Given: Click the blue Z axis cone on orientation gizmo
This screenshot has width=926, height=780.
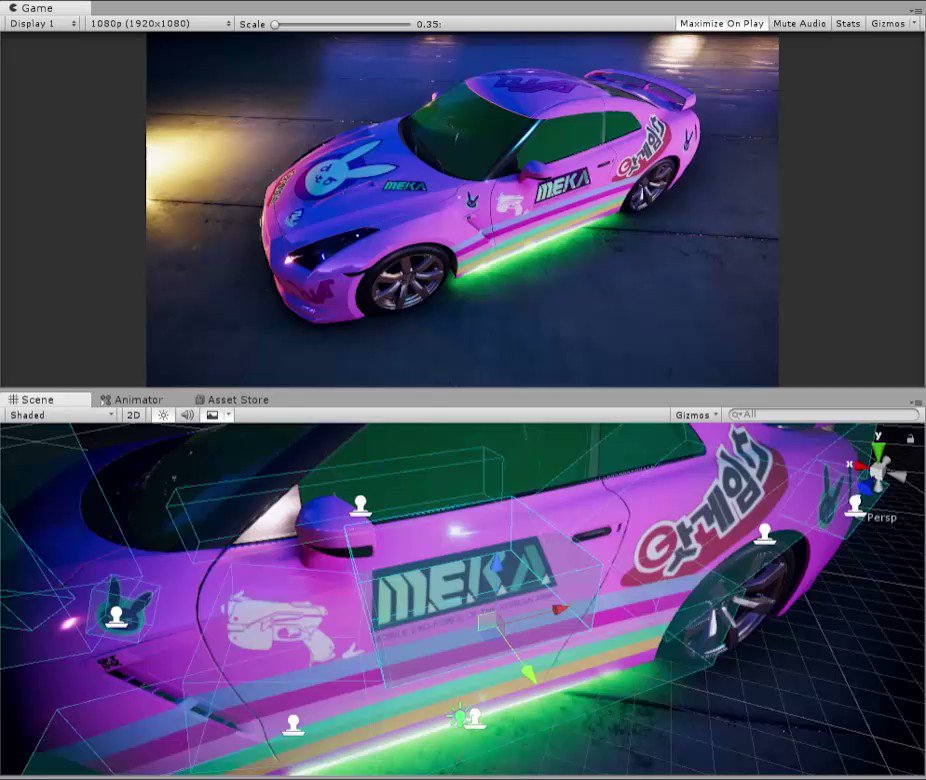Looking at the screenshot, I should (x=865, y=487).
